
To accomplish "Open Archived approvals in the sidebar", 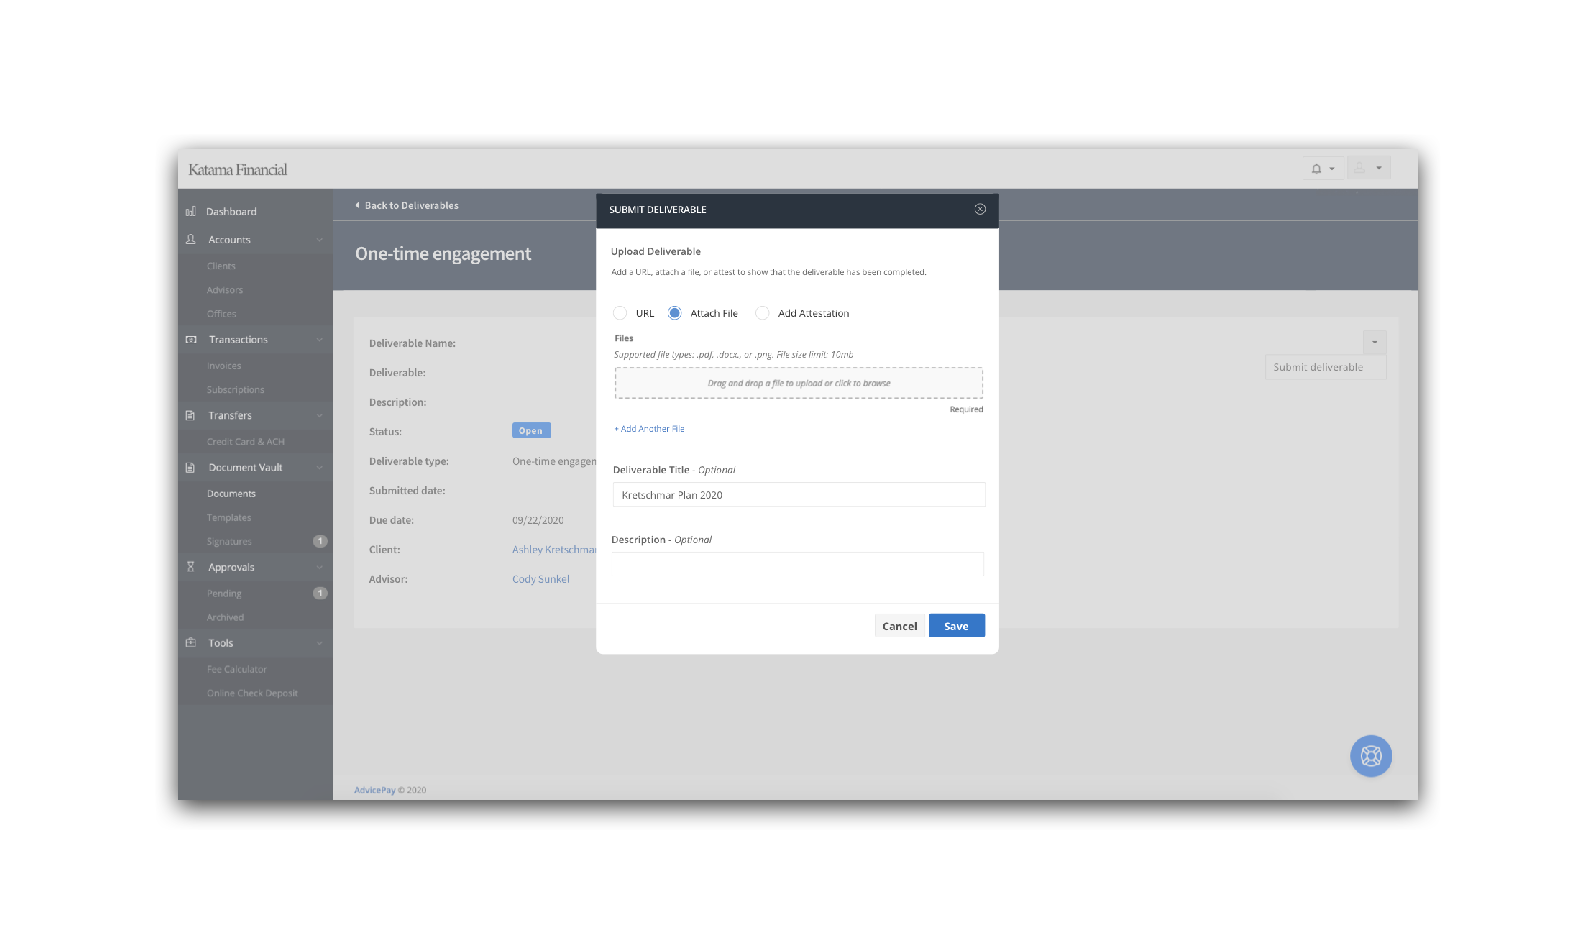I will pyautogui.click(x=225, y=618).
